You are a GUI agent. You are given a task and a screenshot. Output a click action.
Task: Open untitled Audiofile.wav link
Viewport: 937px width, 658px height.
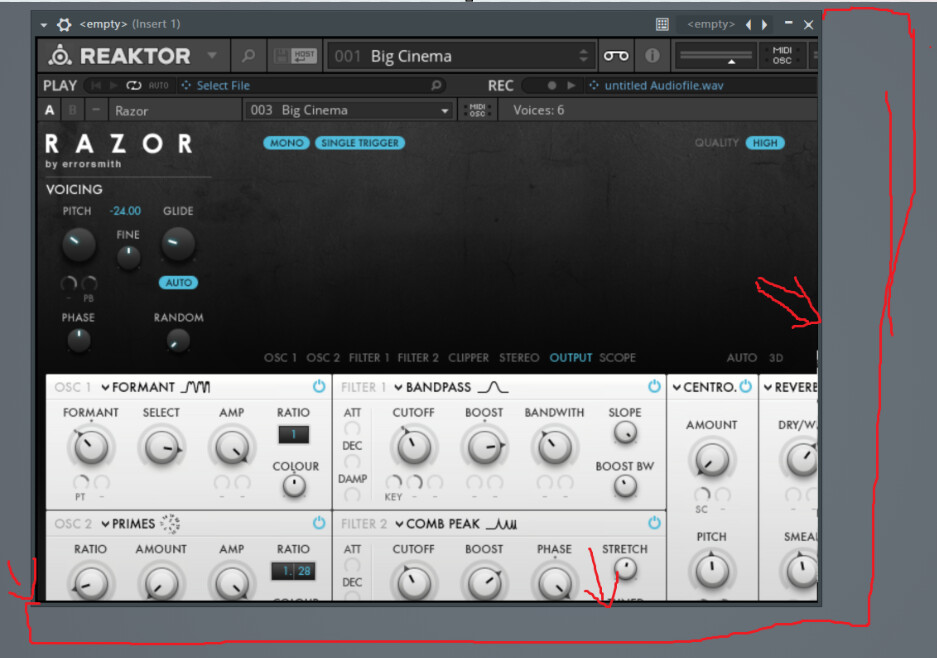(x=664, y=85)
